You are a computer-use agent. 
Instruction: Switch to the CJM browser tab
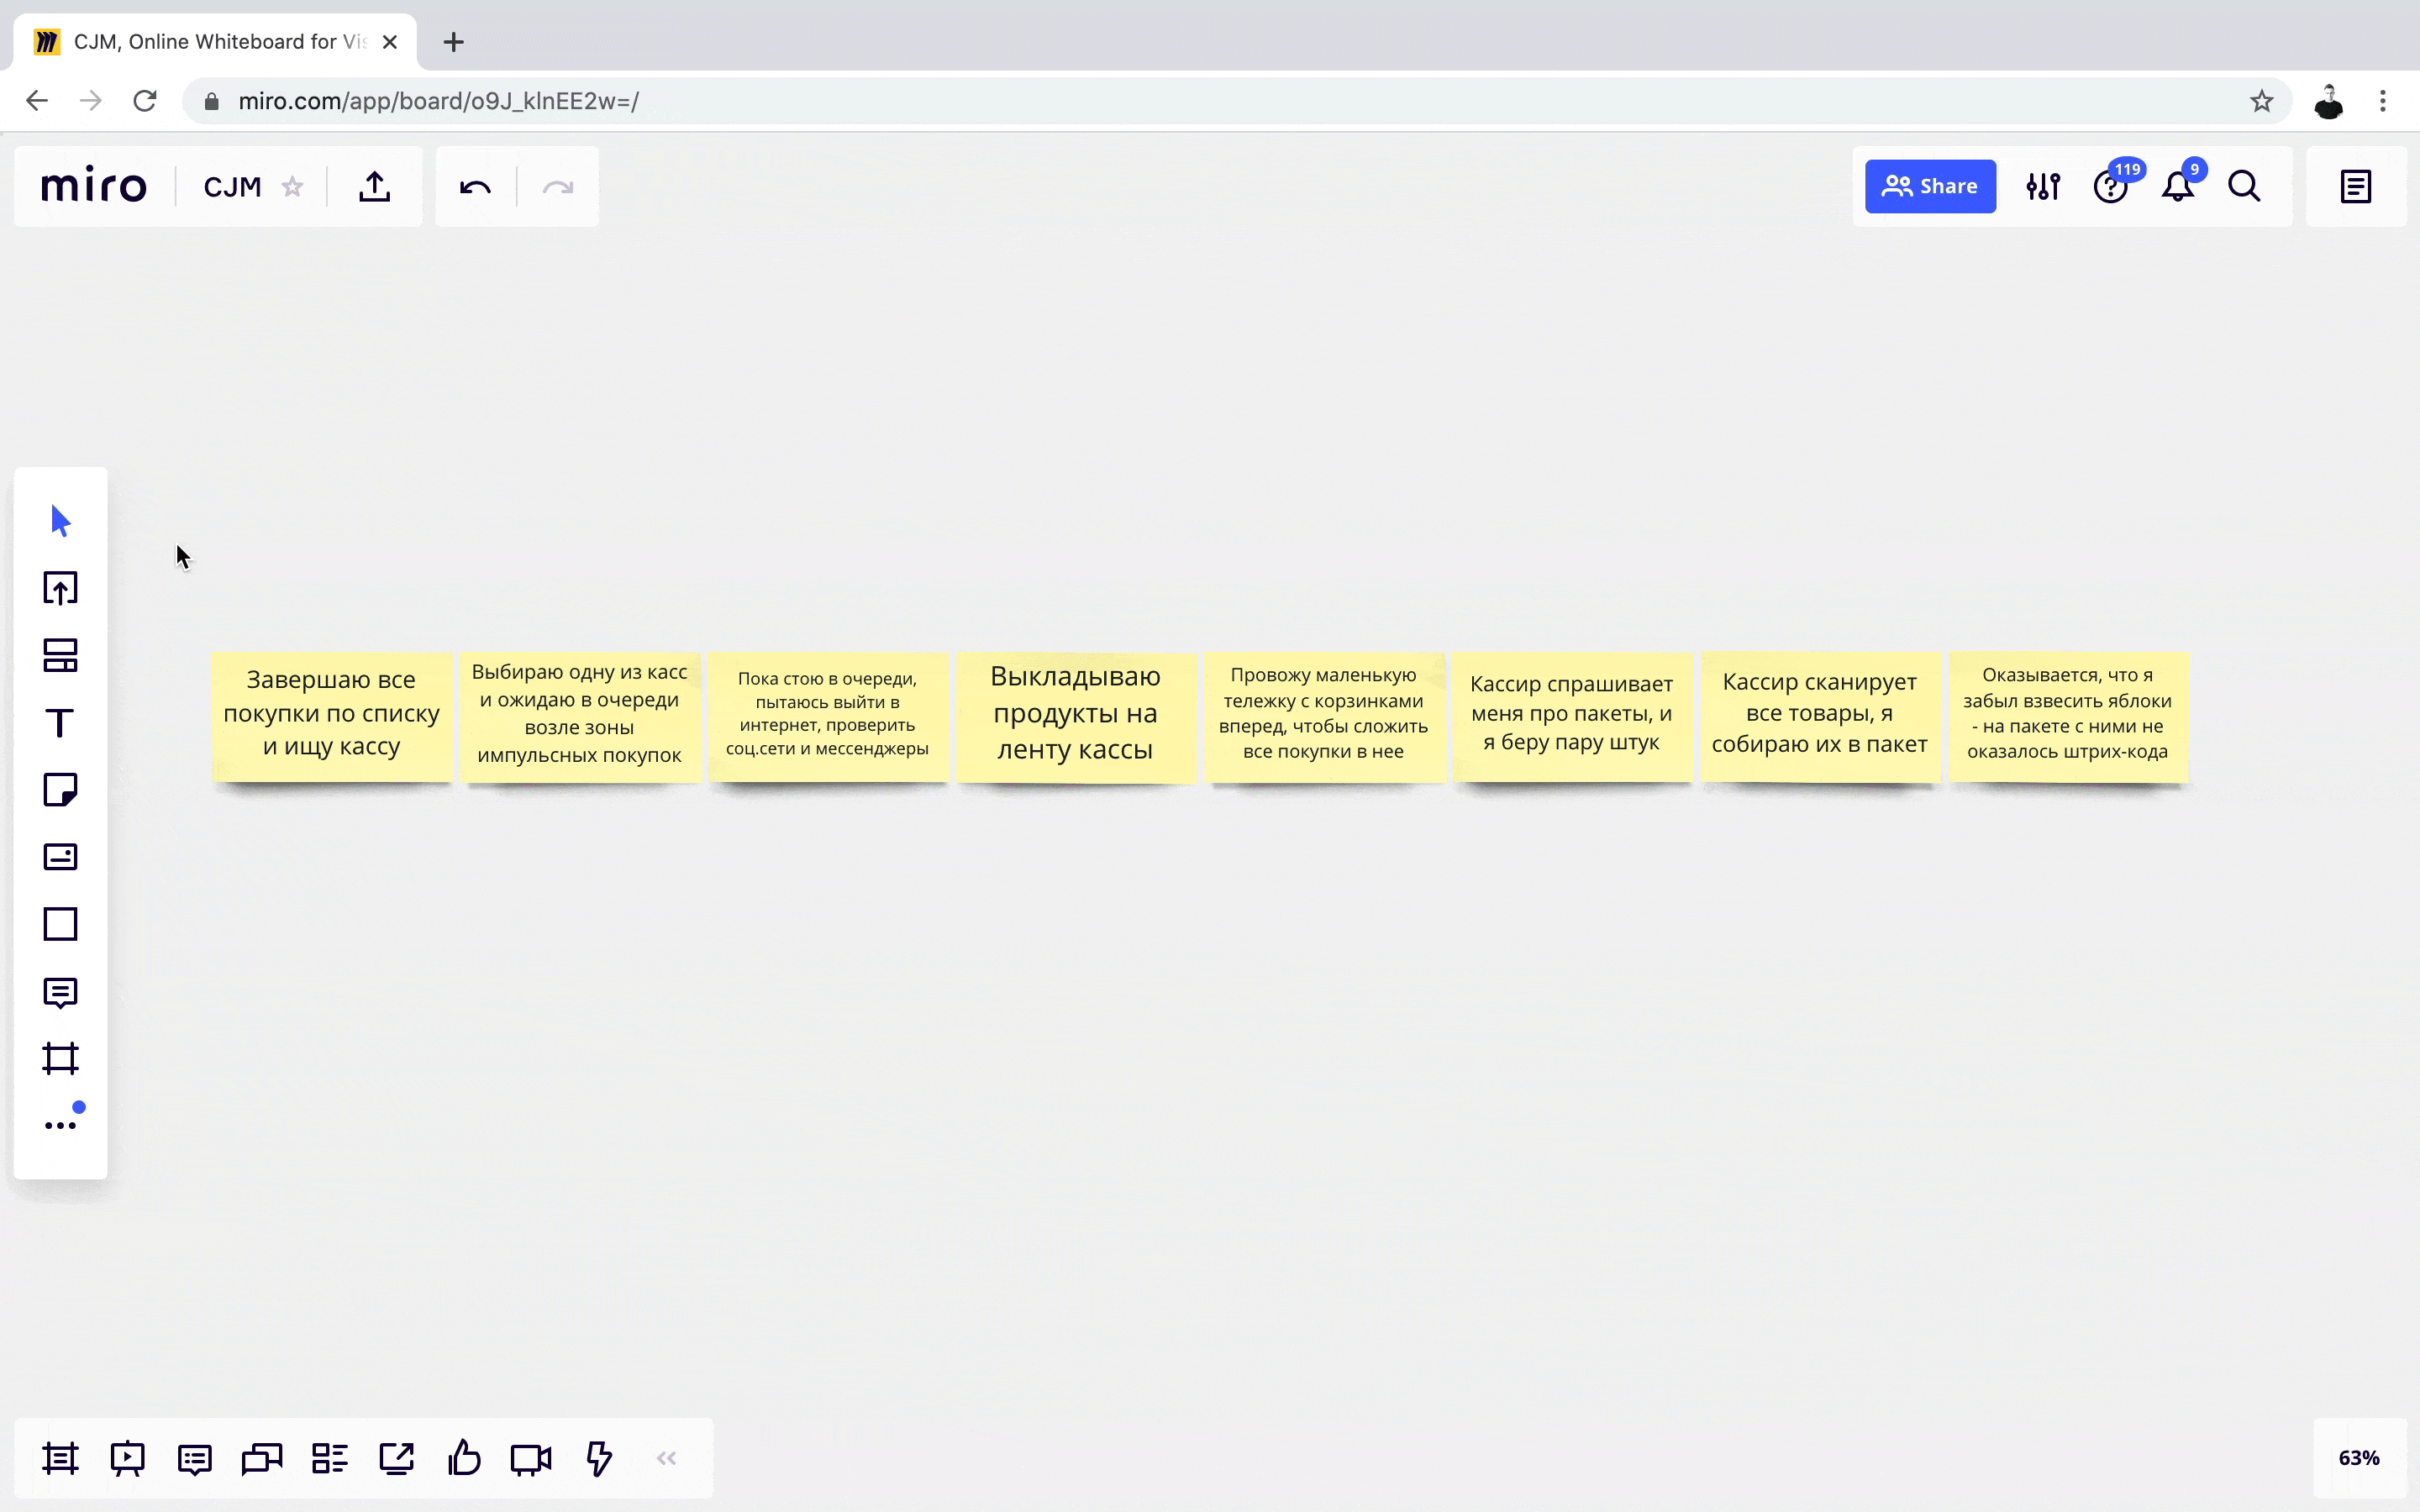215,42
